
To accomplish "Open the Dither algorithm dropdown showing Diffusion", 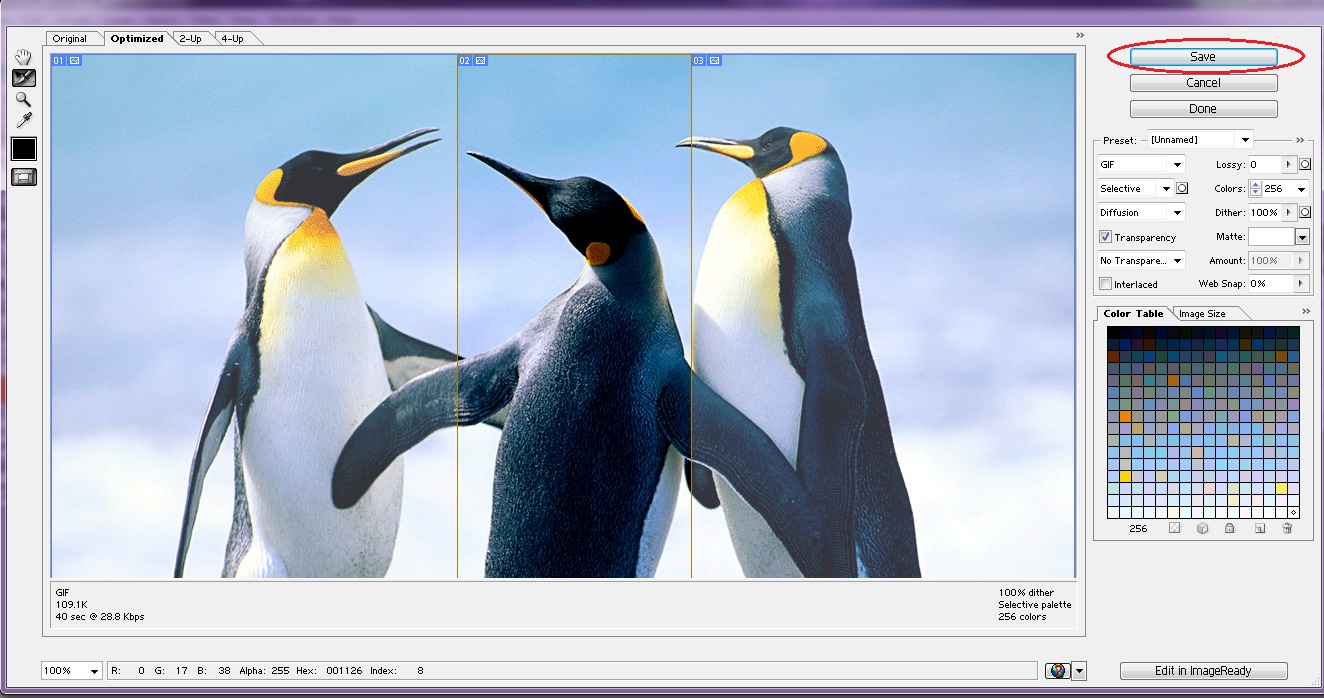I will pos(1140,212).
